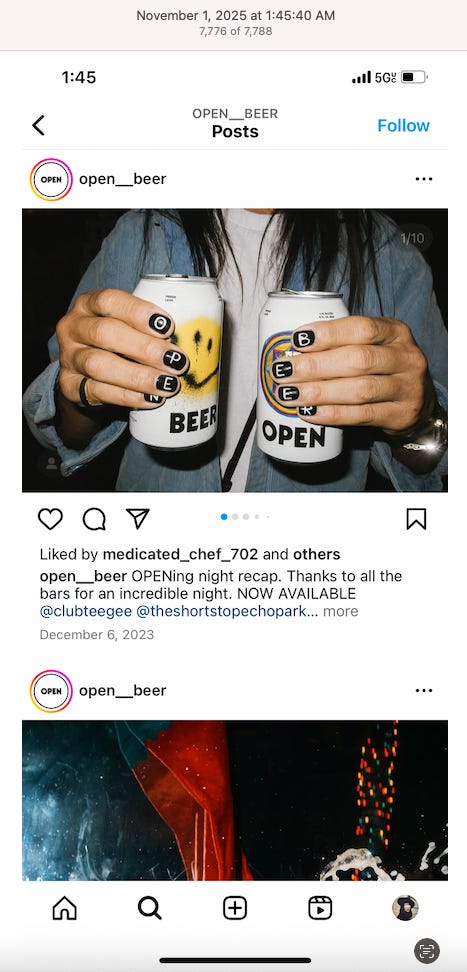Tap carousel page indicator dots

245,516
